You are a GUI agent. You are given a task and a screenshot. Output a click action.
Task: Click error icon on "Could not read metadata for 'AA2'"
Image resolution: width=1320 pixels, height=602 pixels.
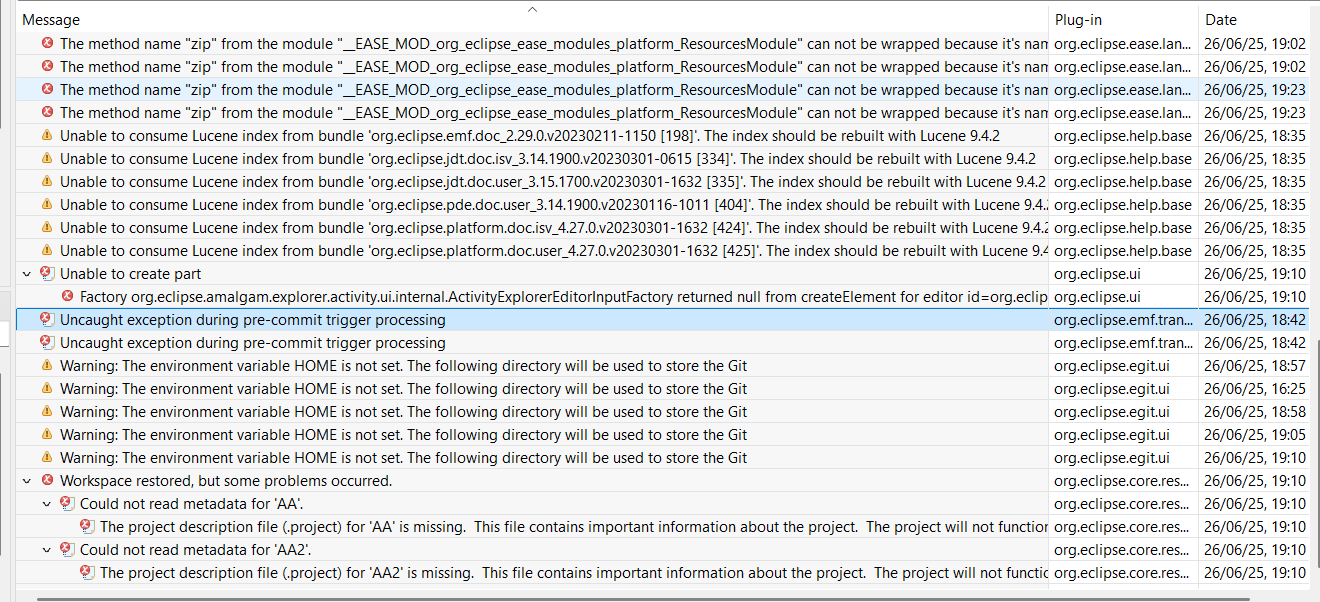click(x=67, y=550)
